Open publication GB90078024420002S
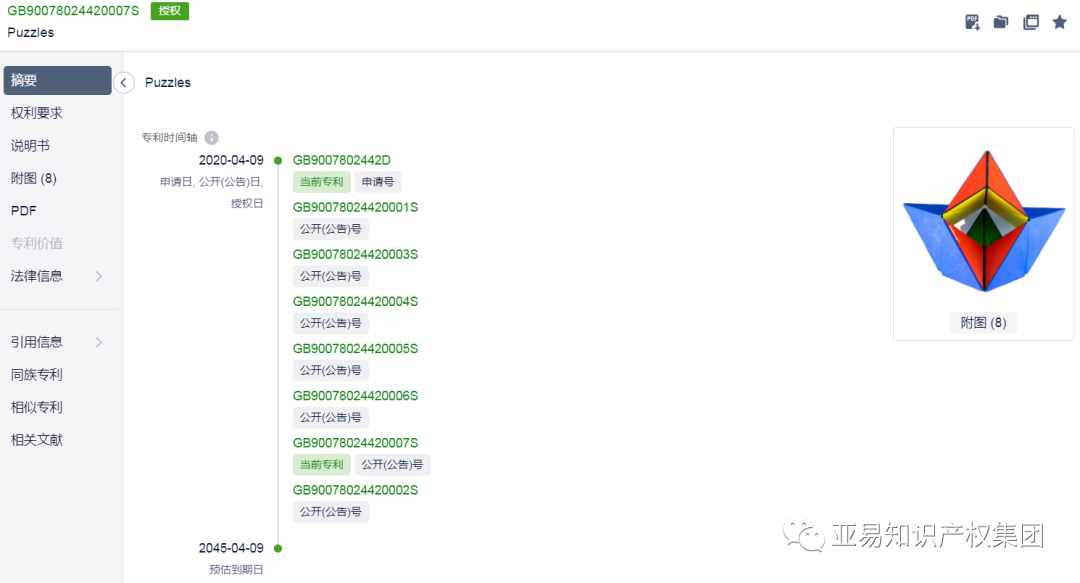 (355, 490)
